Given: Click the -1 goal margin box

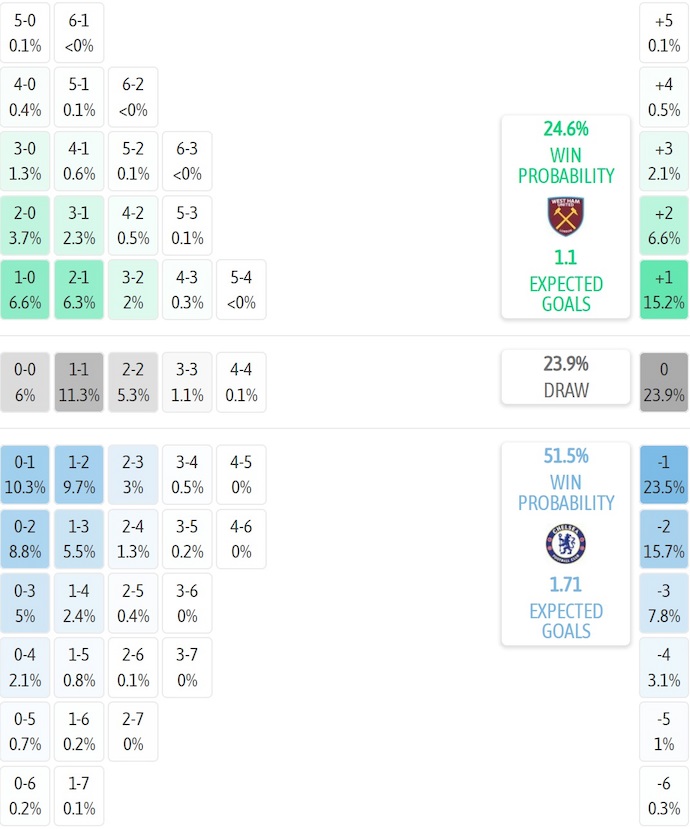Looking at the screenshot, I should click(664, 475).
